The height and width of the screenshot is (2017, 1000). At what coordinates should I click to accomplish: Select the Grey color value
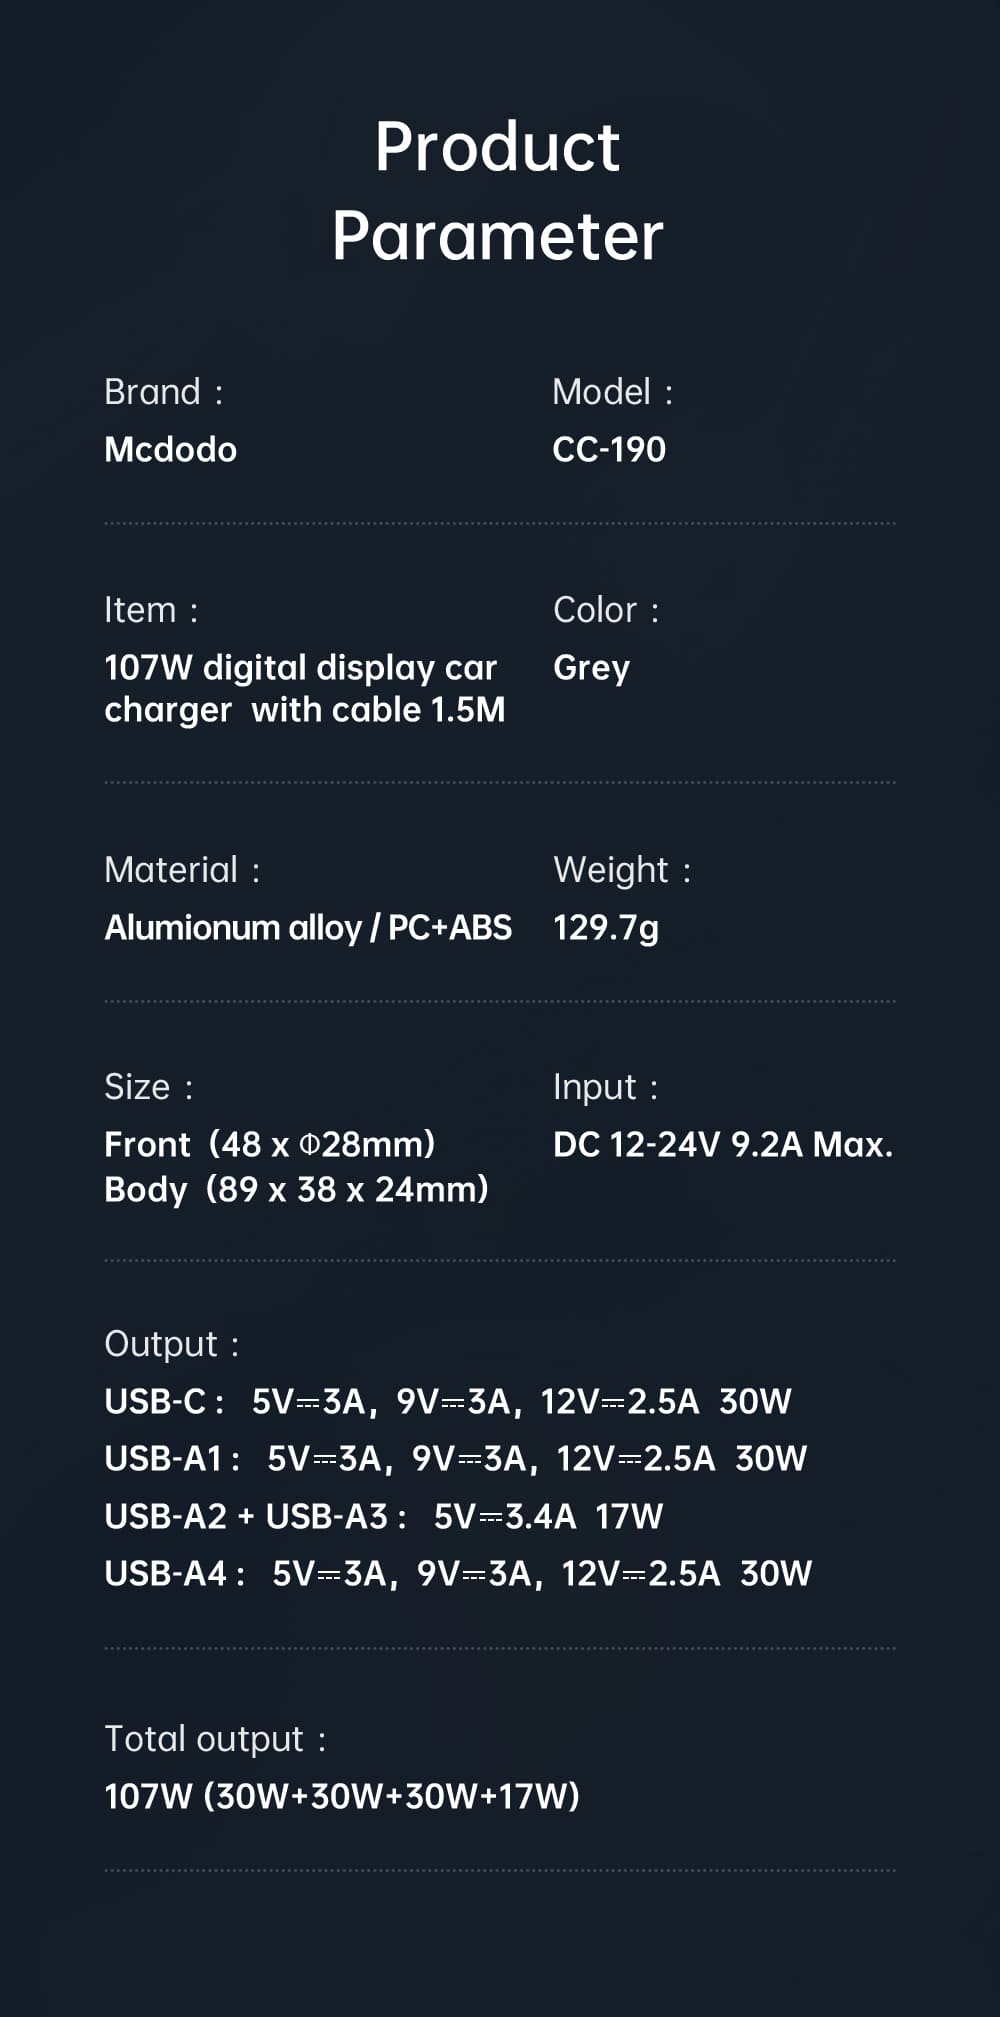(x=591, y=668)
